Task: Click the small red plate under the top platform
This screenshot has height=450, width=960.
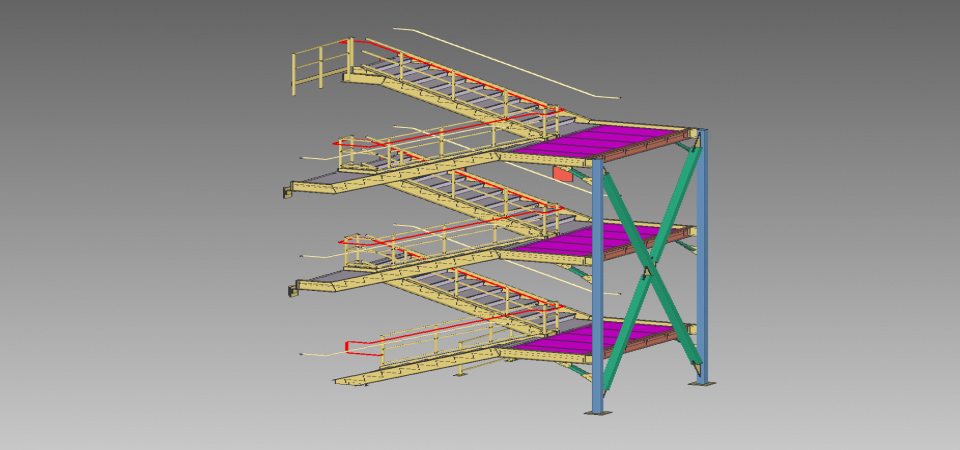Action: pyautogui.click(x=563, y=174)
